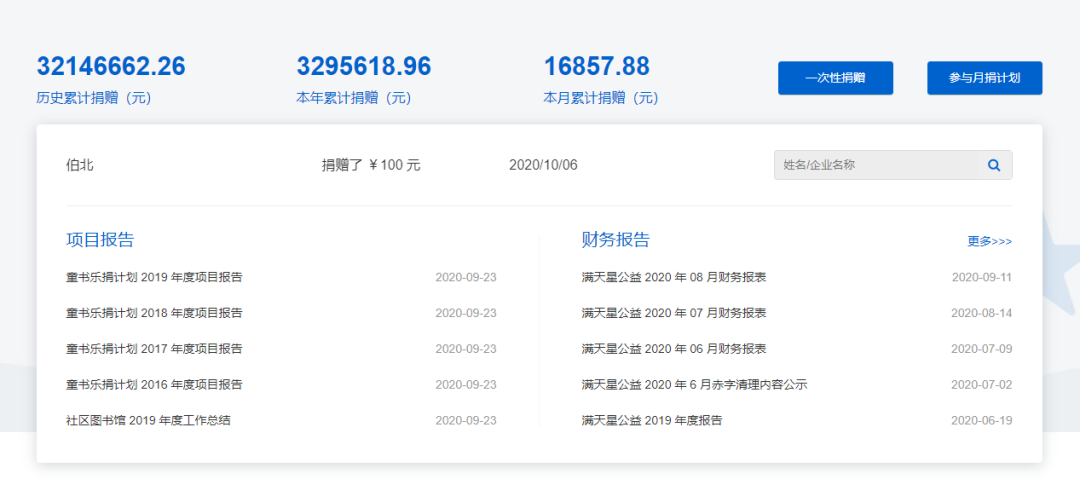The height and width of the screenshot is (485, 1080).
Task: Click the 本月累计捐赠（元） label
Action: click(601, 98)
